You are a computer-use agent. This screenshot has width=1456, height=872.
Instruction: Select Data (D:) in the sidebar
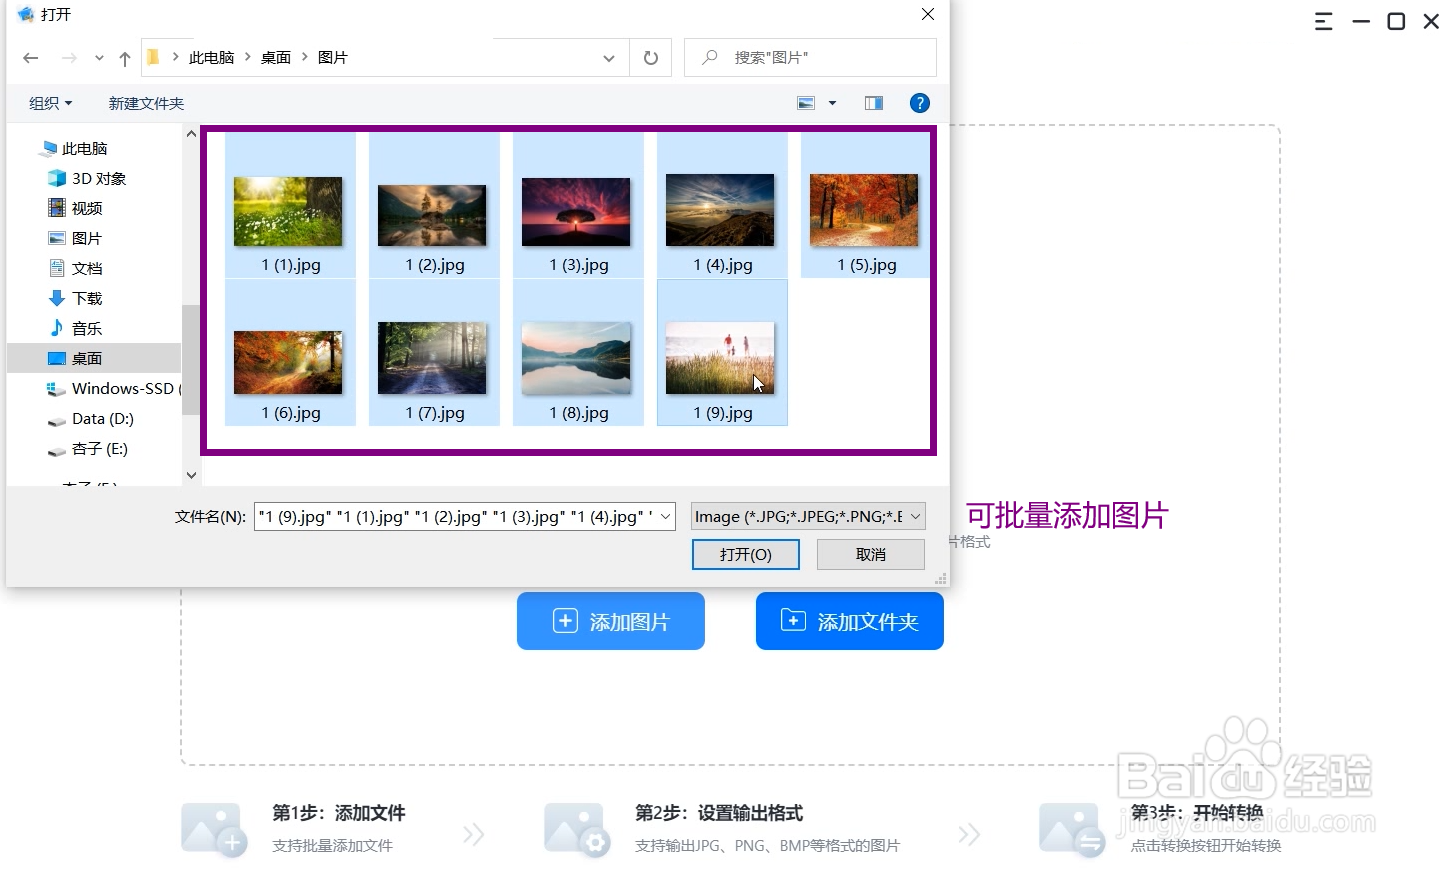(x=103, y=419)
